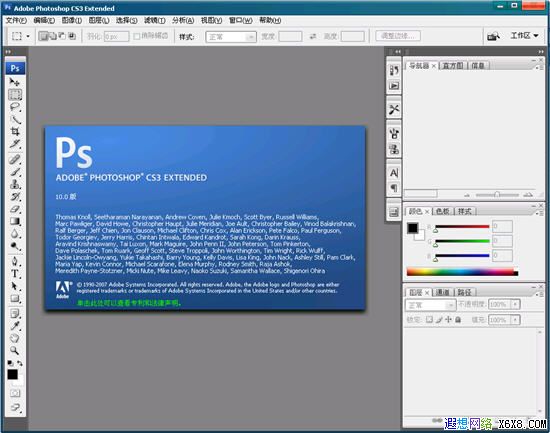Select the Eyedropper tool
The width and height of the screenshot is (550, 433).
pyautogui.click(x=15, y=326)
